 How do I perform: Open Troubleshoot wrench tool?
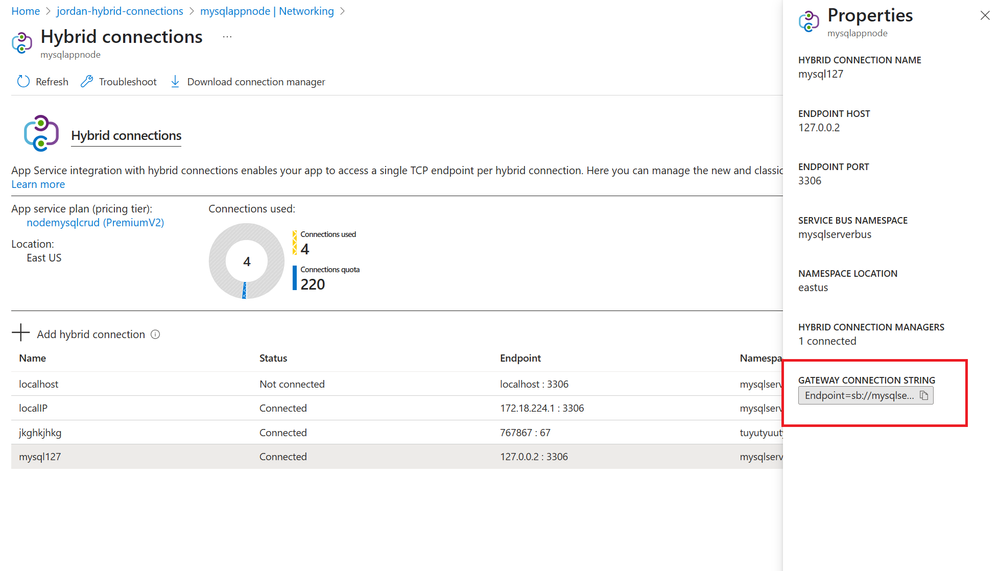coord(87,82)
